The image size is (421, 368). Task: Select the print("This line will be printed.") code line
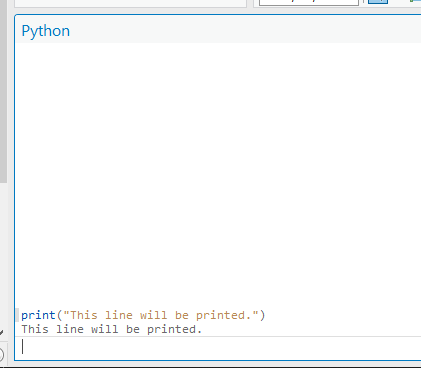click(143, 315)
